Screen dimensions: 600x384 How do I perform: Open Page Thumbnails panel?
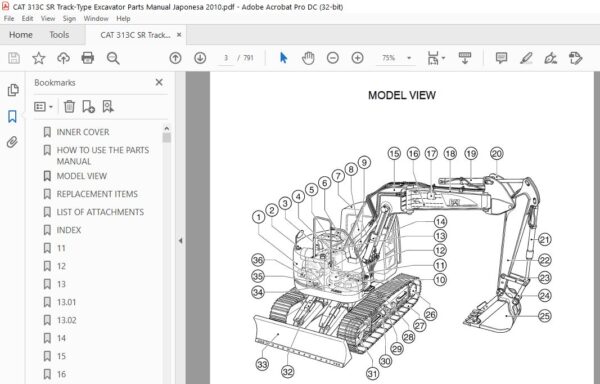13,90
